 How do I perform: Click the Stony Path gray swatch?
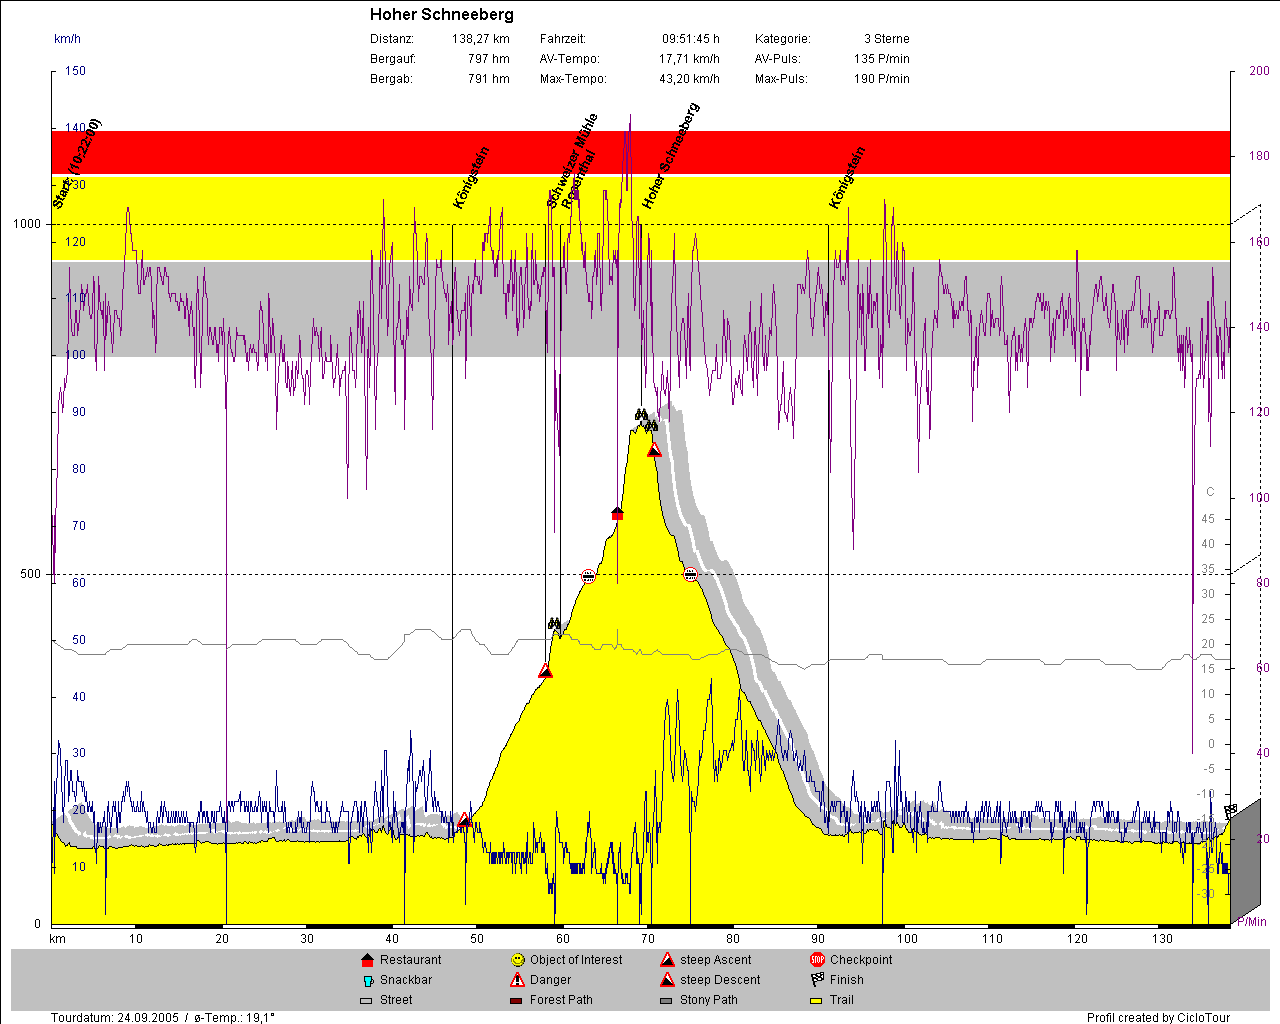click(x=666, y=1000)
